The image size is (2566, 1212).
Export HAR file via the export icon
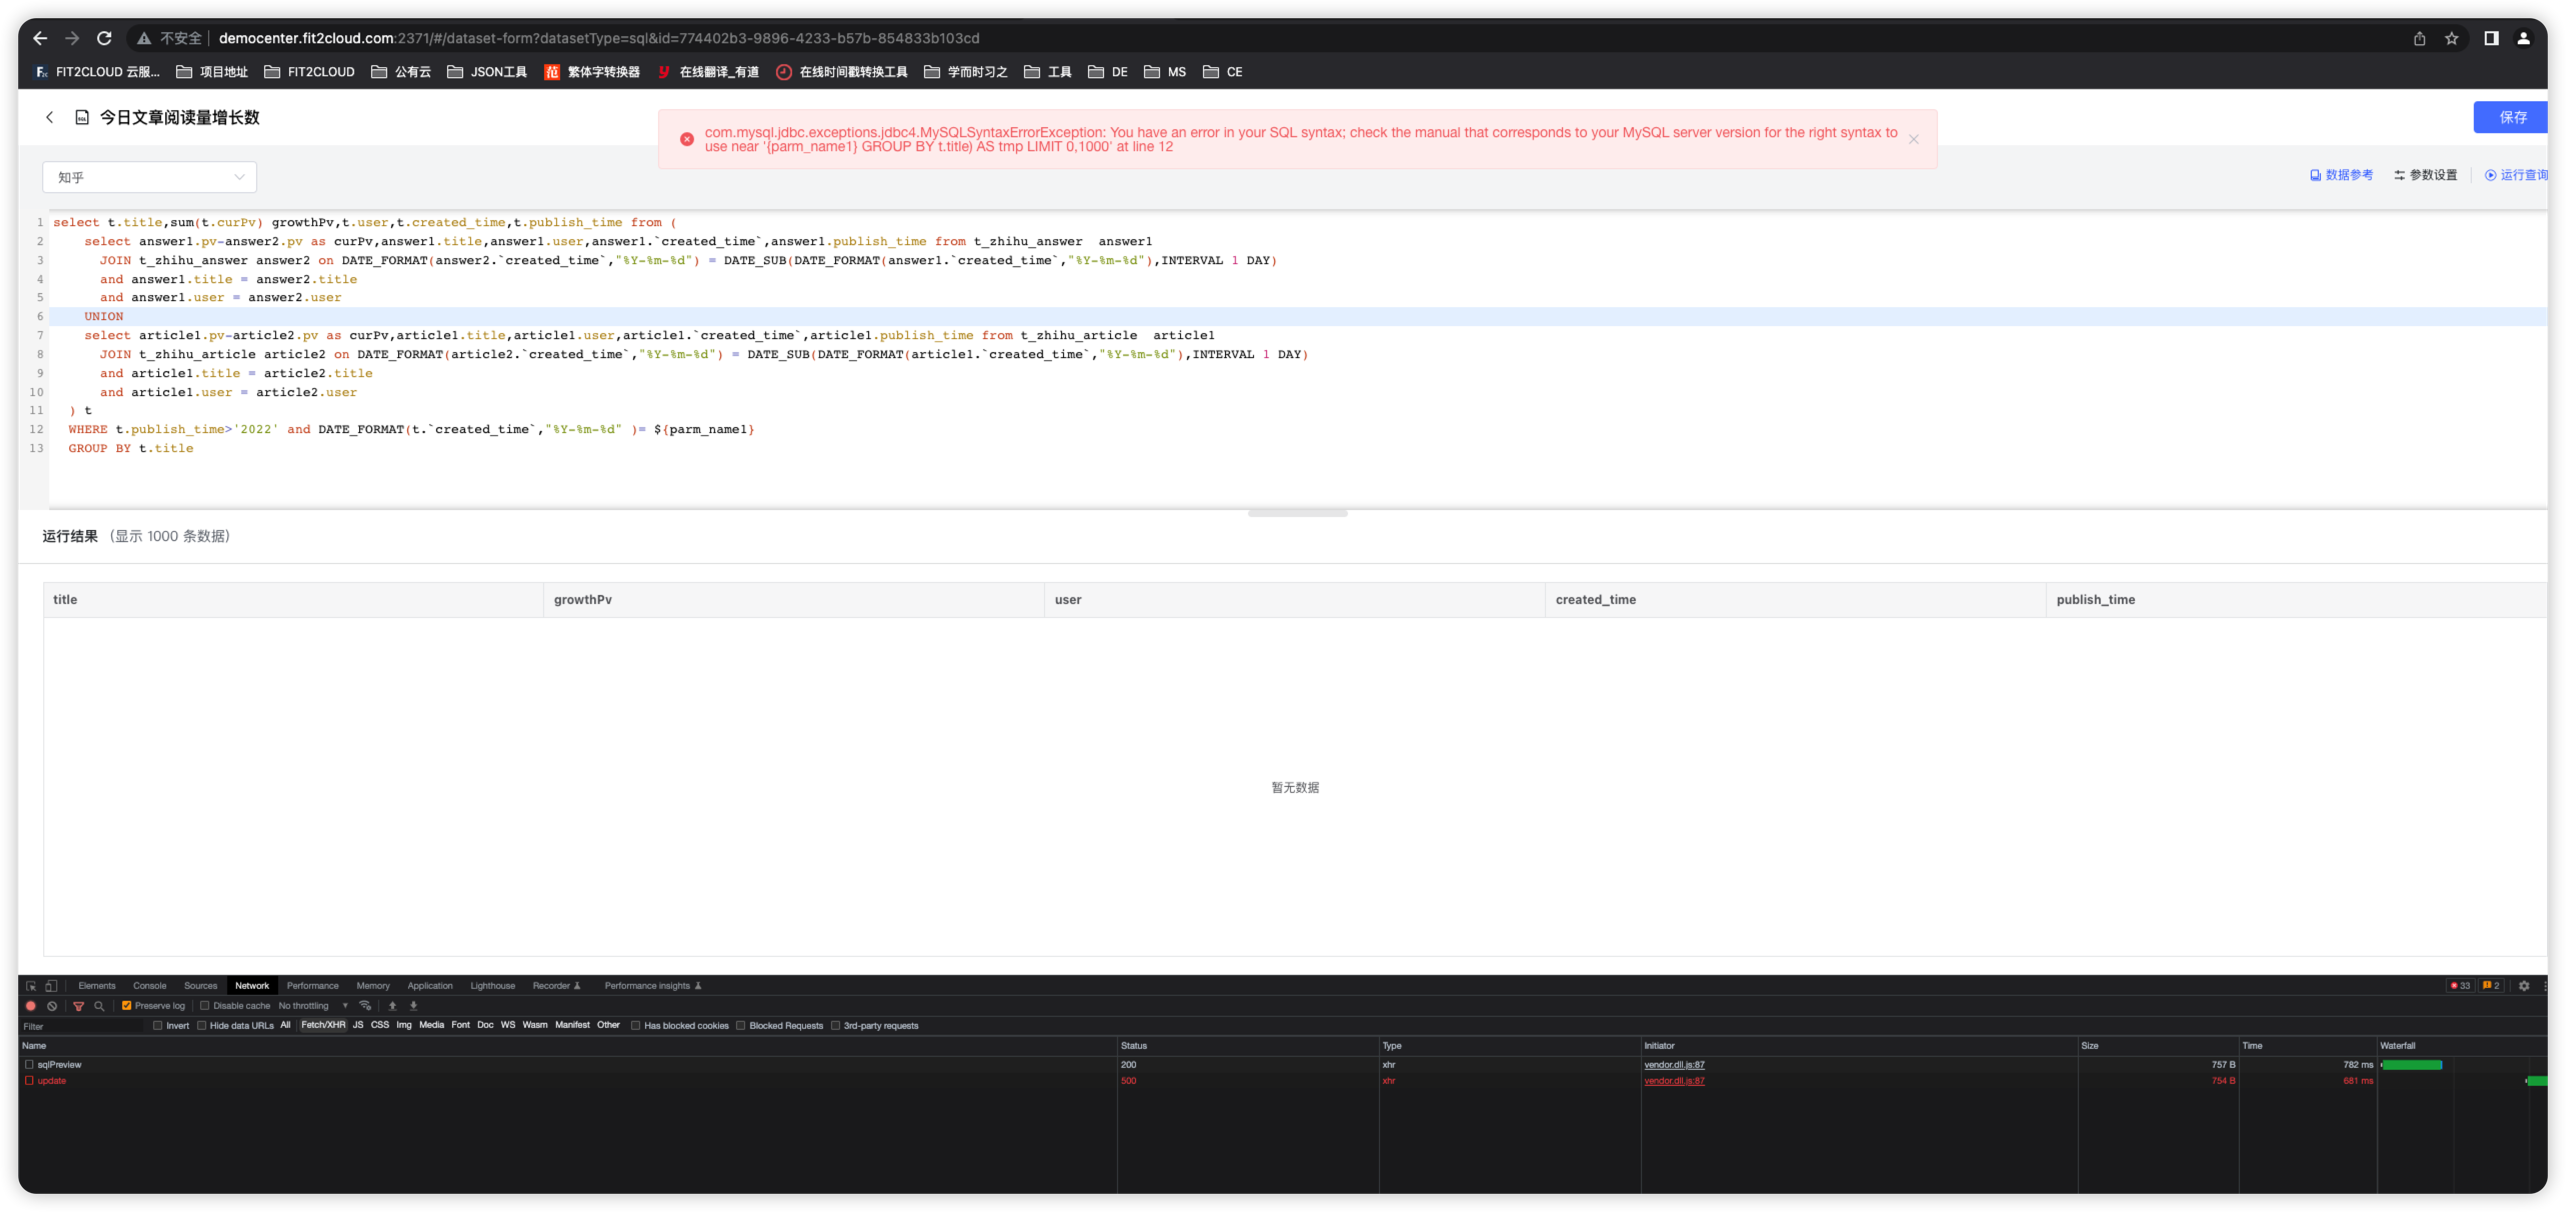click(412, 1006)
